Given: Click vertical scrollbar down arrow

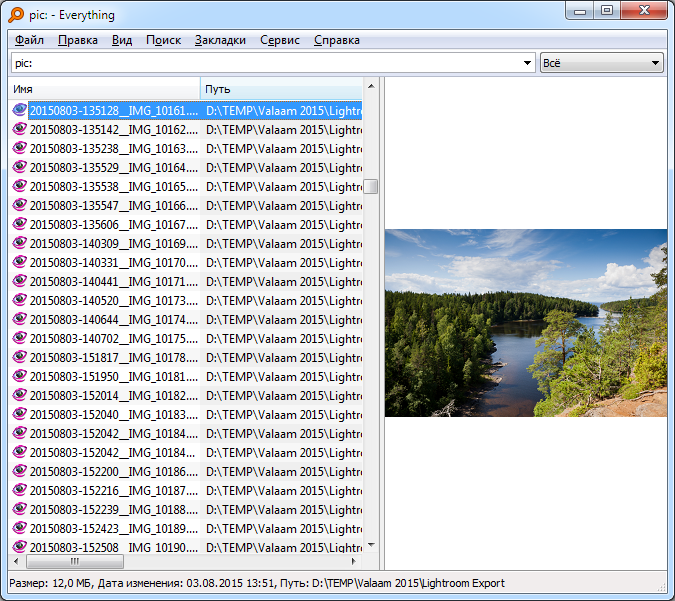Looking at the screenshot, I should [x=371, y=545].
